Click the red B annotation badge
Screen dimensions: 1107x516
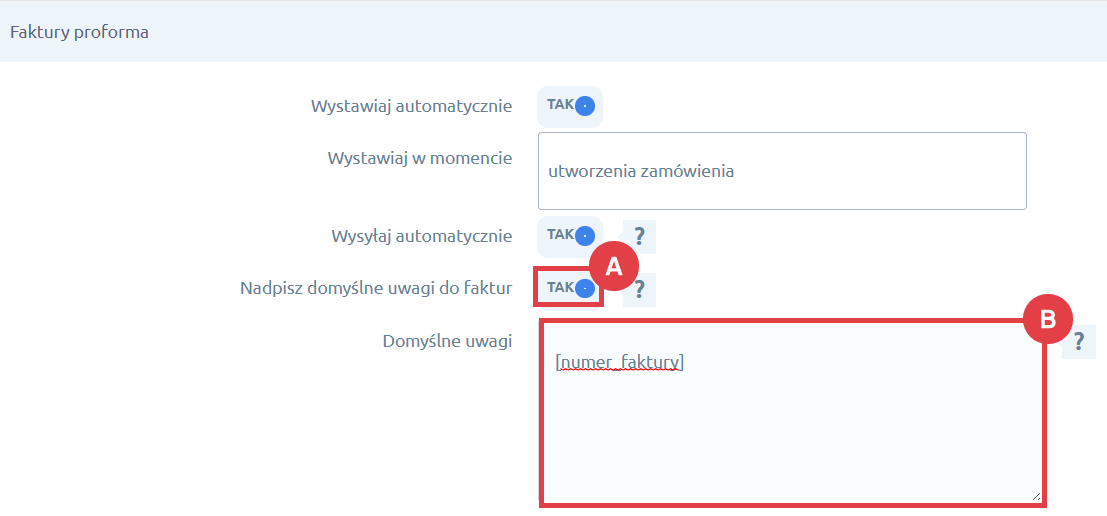1048,320
